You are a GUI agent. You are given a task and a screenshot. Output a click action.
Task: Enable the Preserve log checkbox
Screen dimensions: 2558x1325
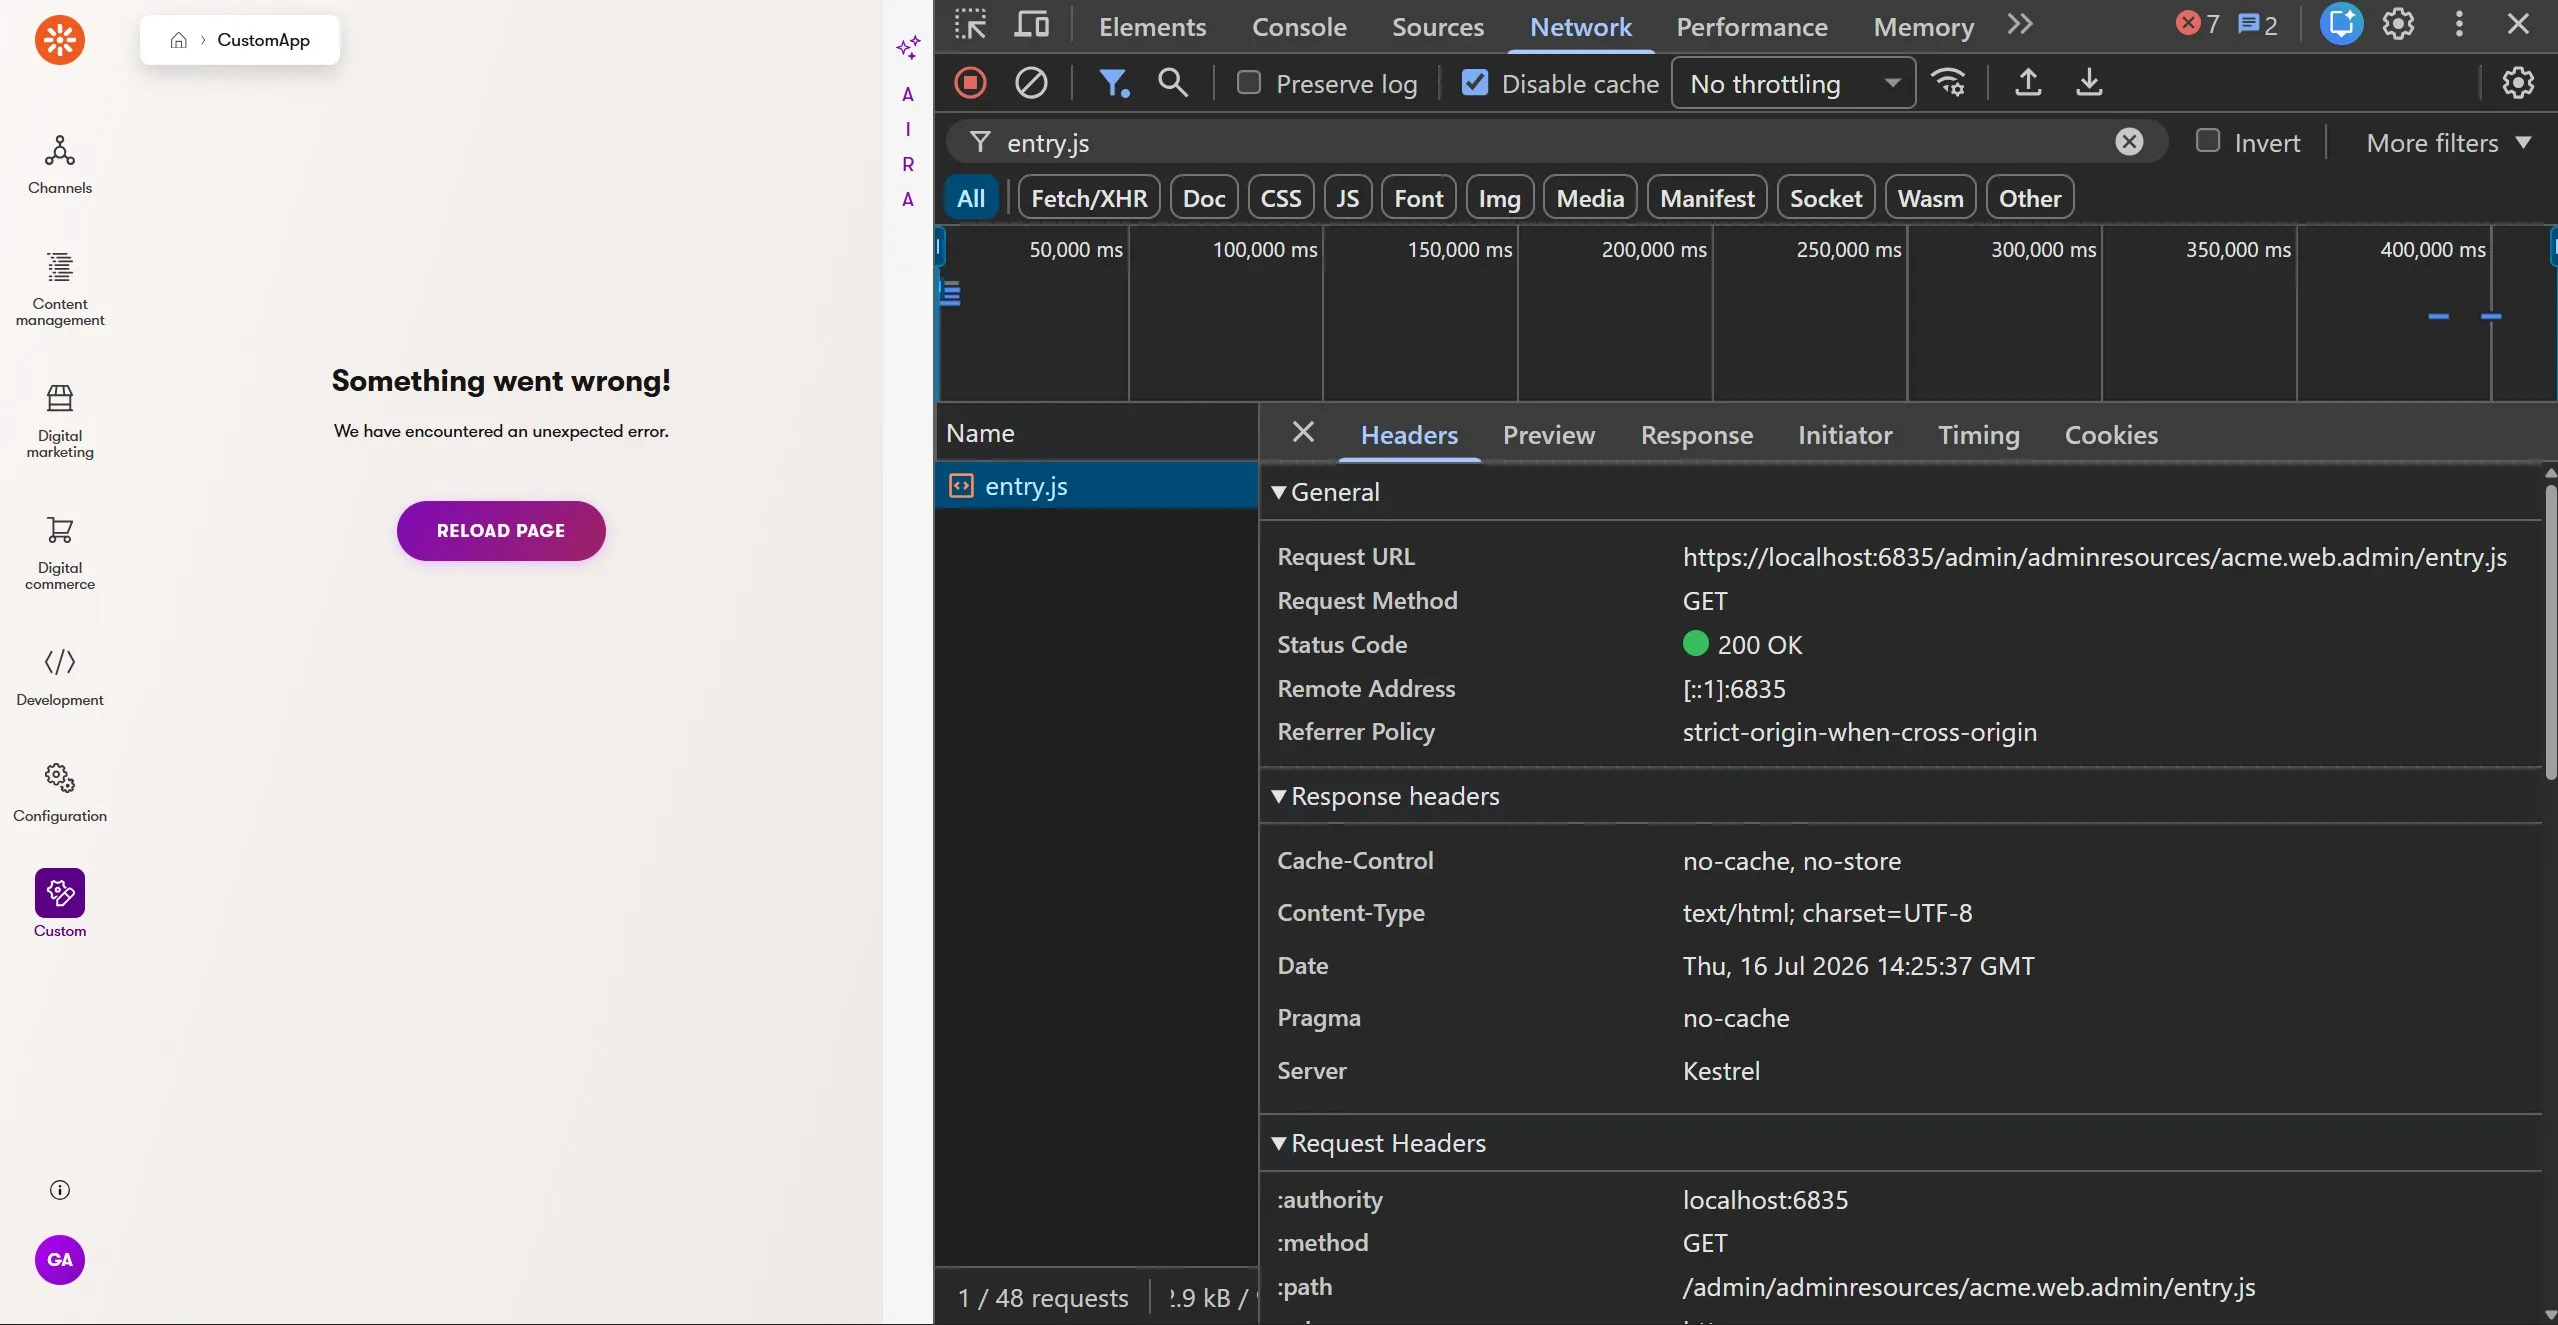coord(1249,83)
